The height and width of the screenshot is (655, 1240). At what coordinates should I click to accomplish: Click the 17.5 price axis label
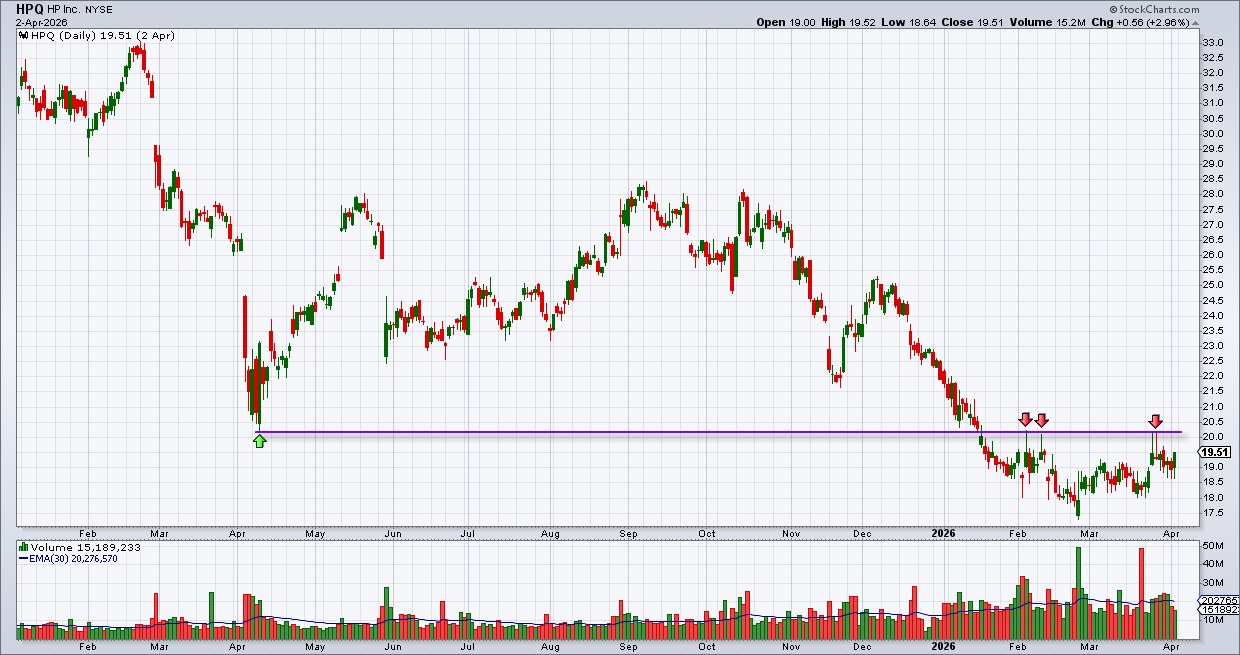pos(1213,513)
